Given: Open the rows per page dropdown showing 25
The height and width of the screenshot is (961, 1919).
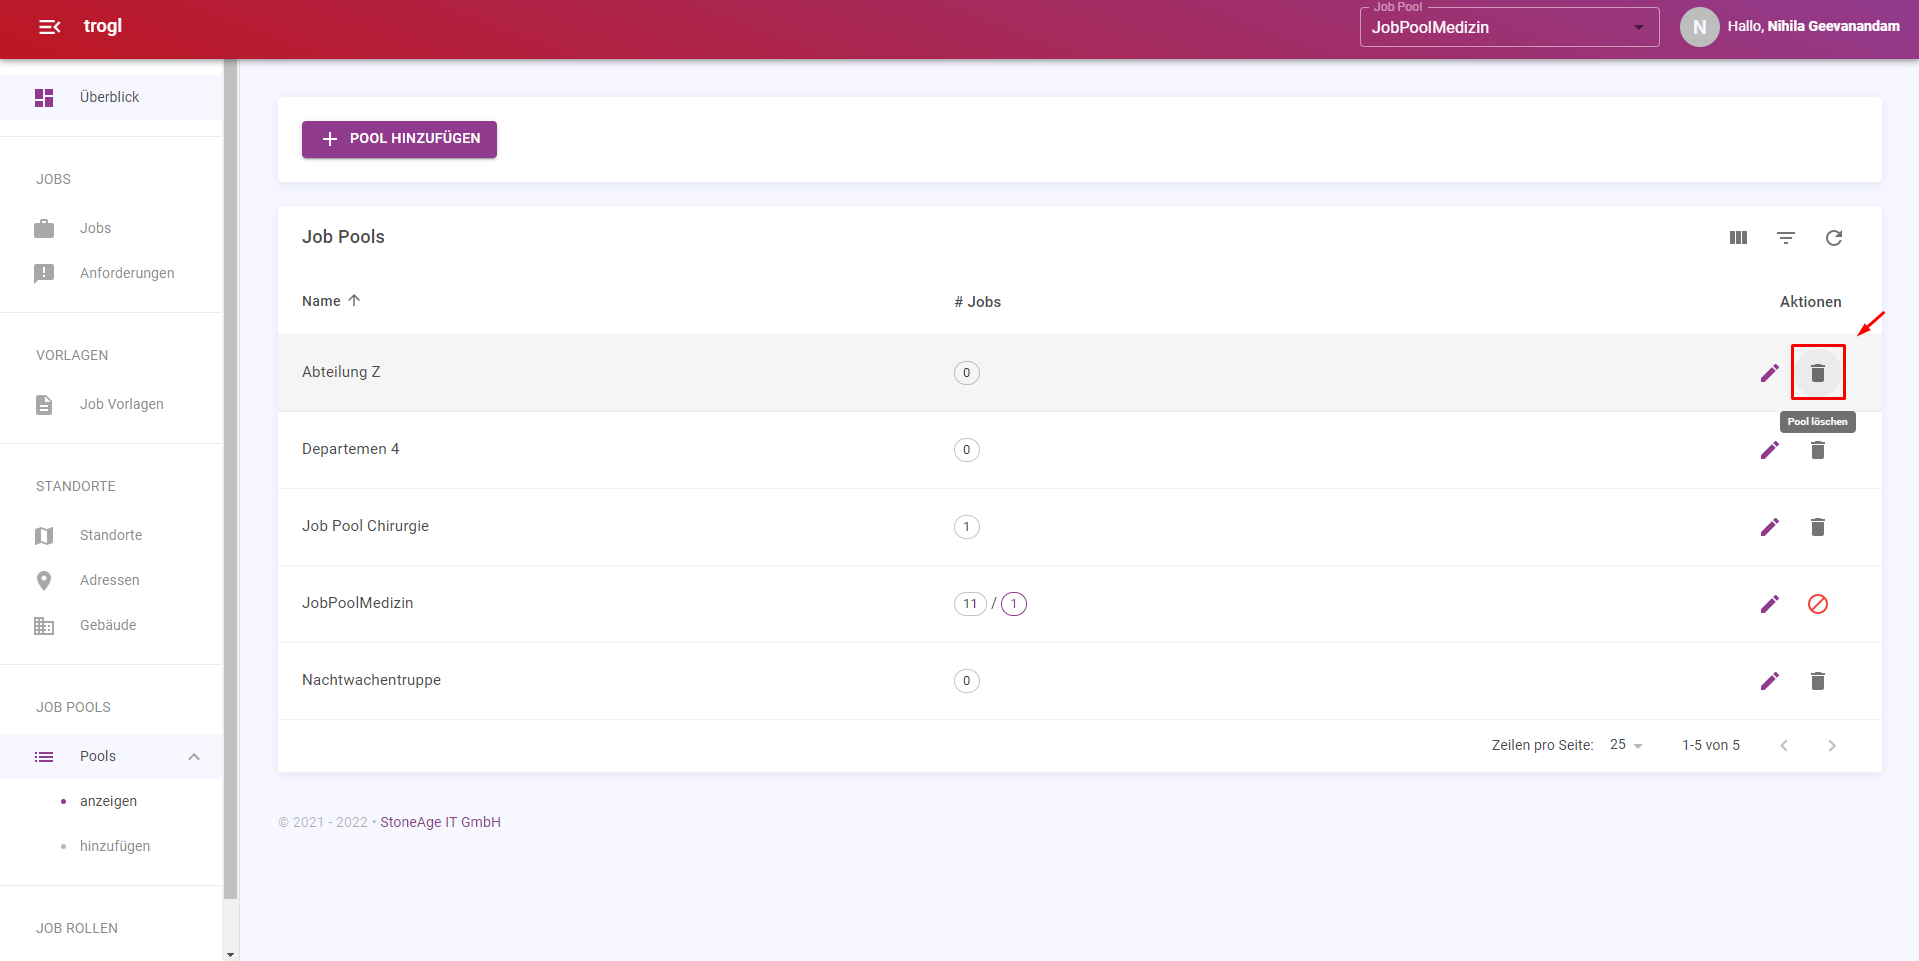Looking at the screenshot, I should pyautogui.click(x=1626, y=745).
